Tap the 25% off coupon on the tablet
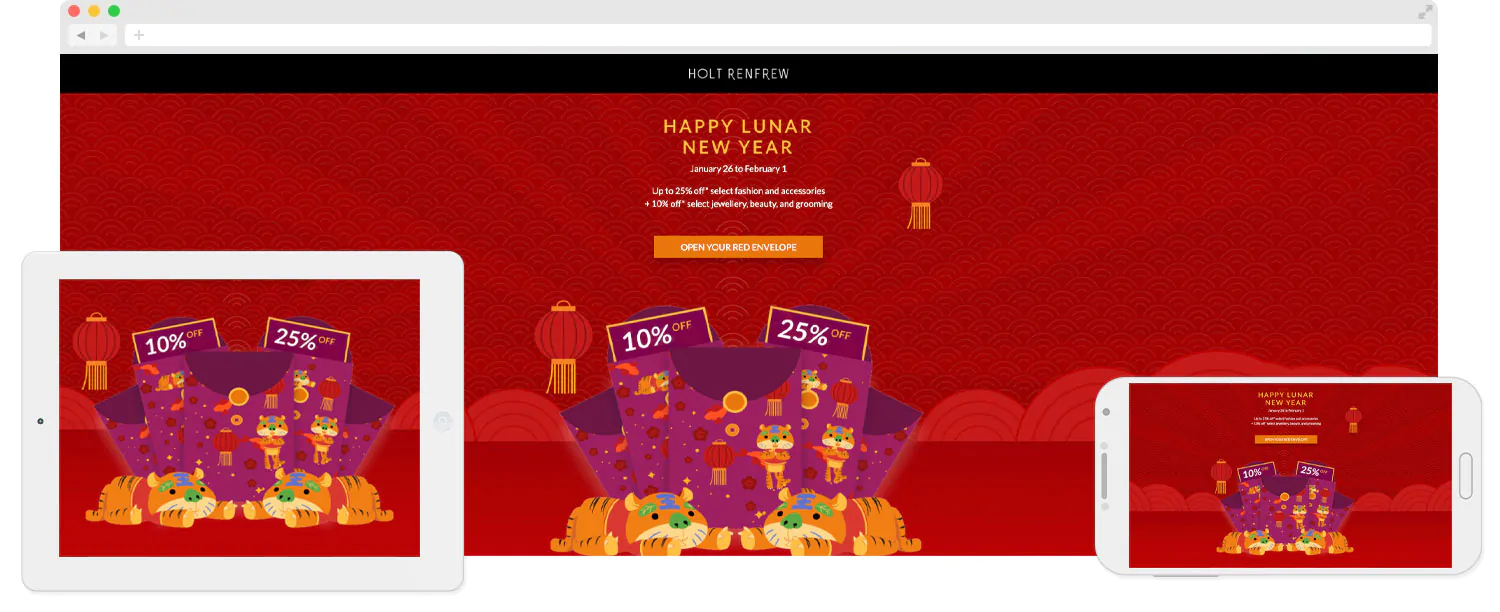 [307, 339]
